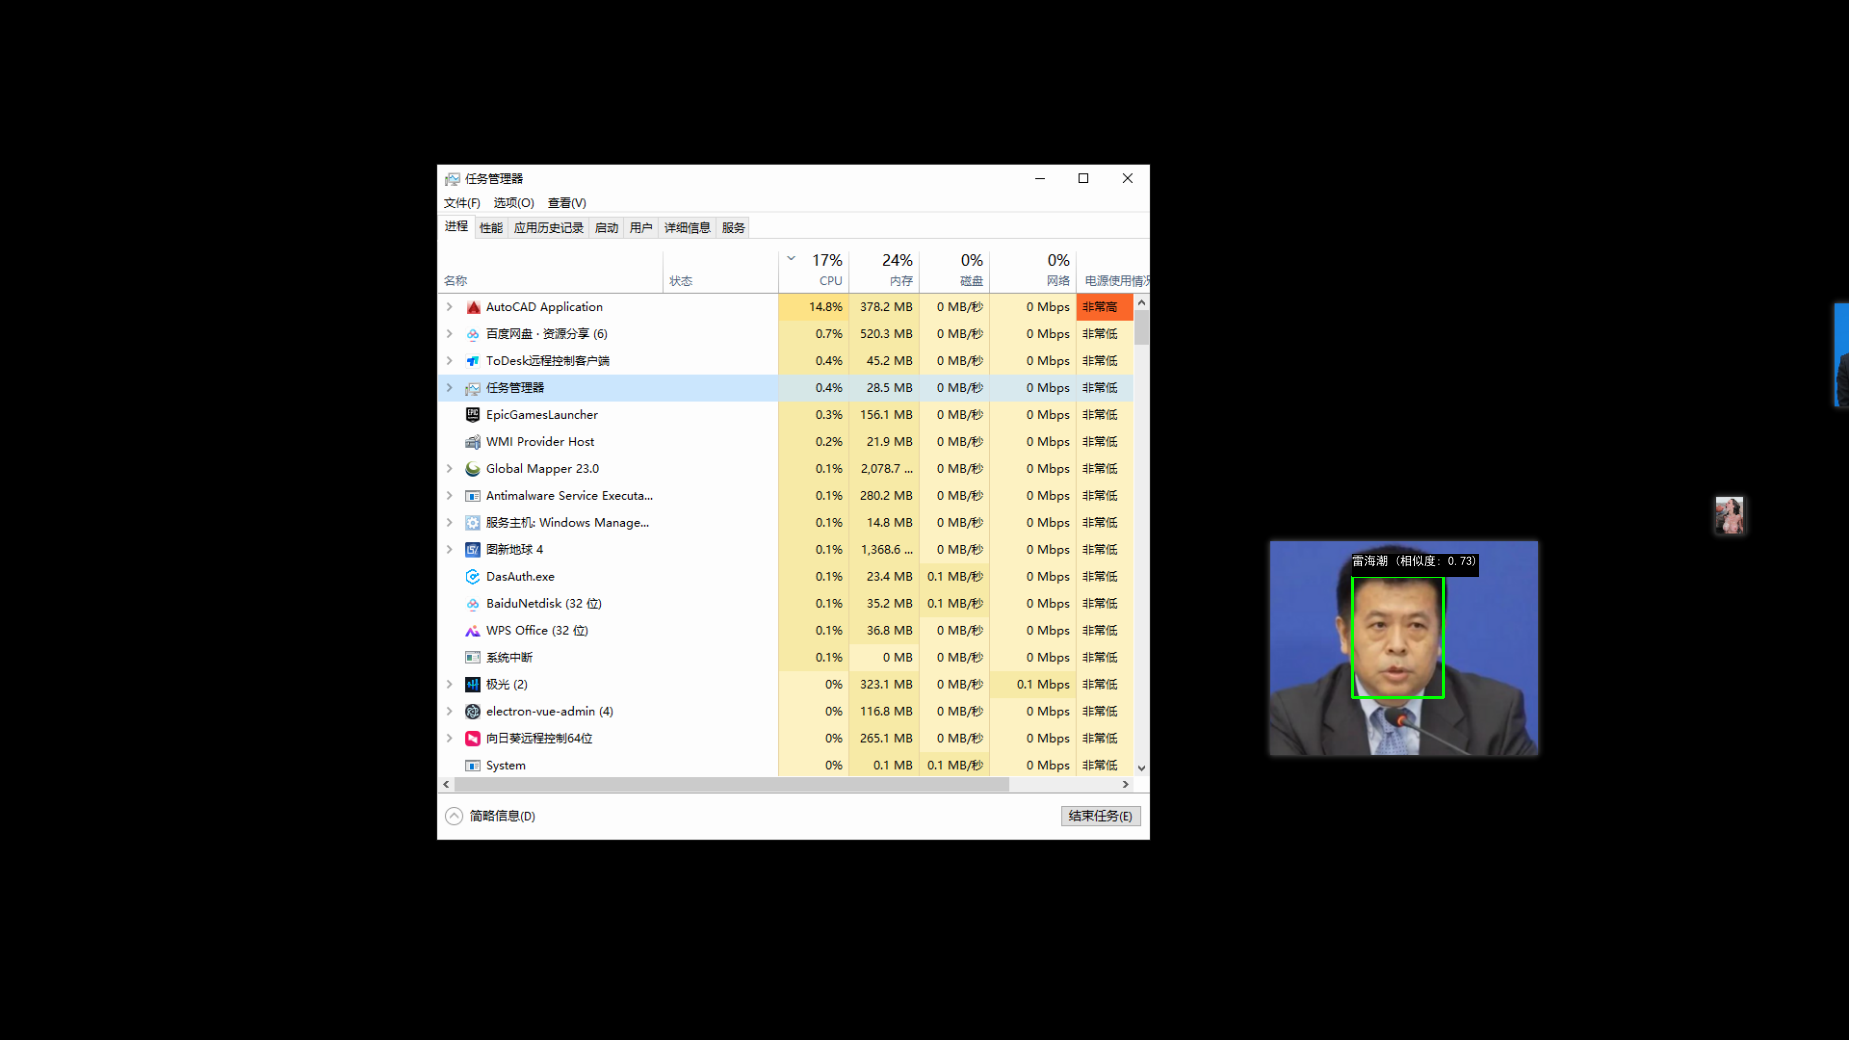The image size is (1849, 1040).
Task: Expand the 百度网盘 process group
Action: [x=450, y=334]
